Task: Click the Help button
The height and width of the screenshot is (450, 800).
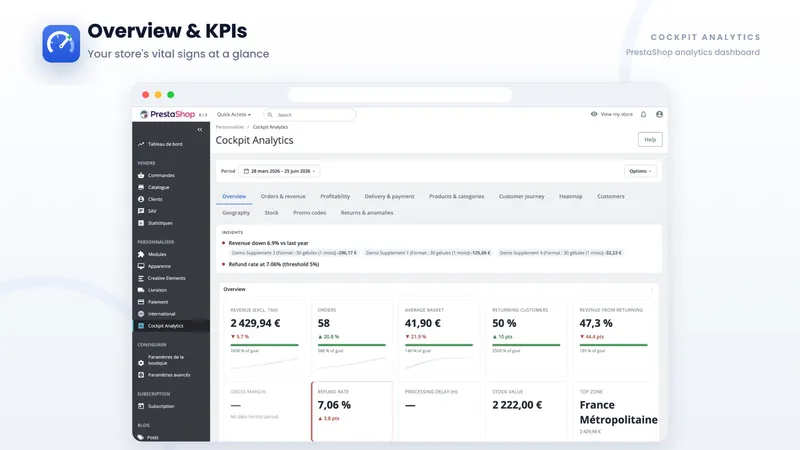Action: tap(650, 139)
